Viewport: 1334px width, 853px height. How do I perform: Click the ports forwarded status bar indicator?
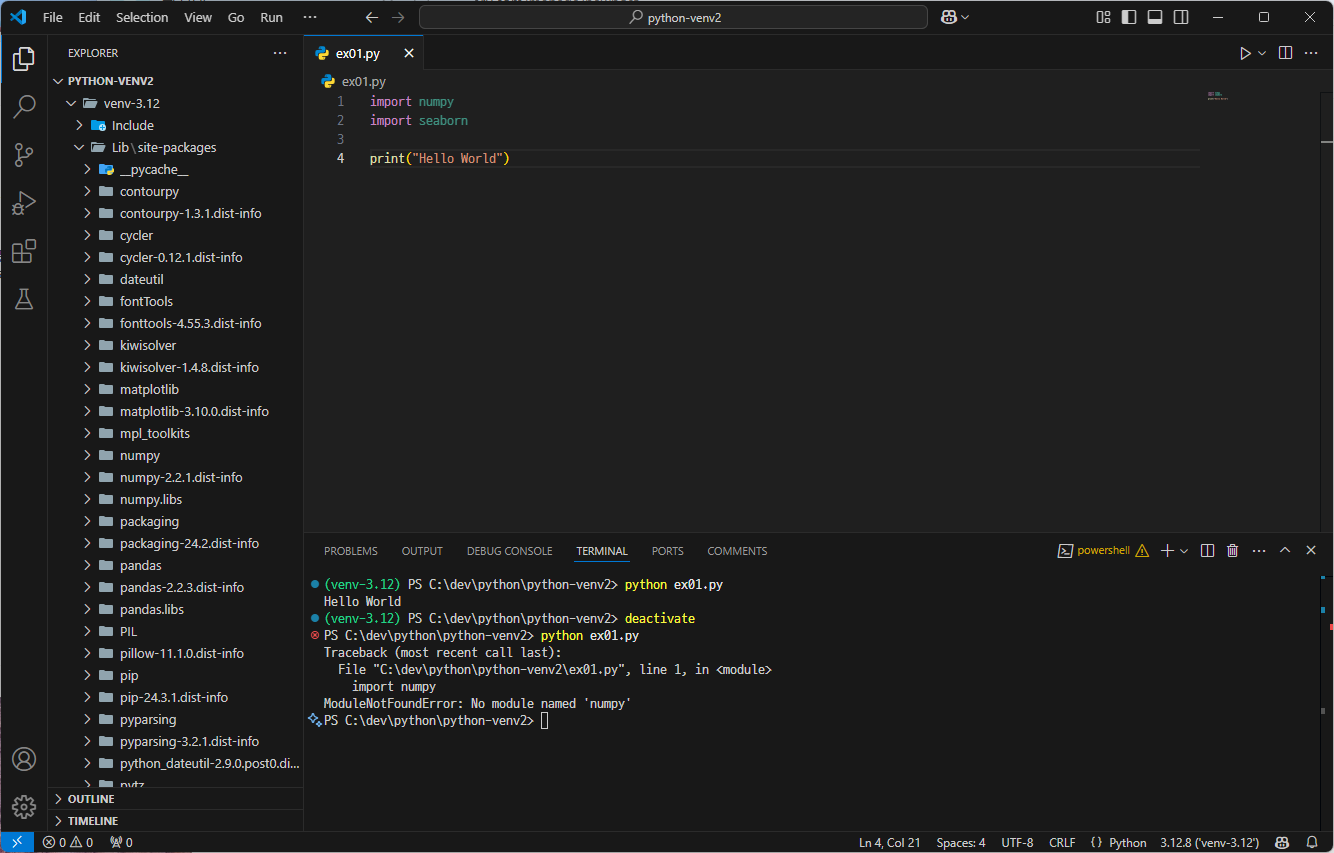121,842
